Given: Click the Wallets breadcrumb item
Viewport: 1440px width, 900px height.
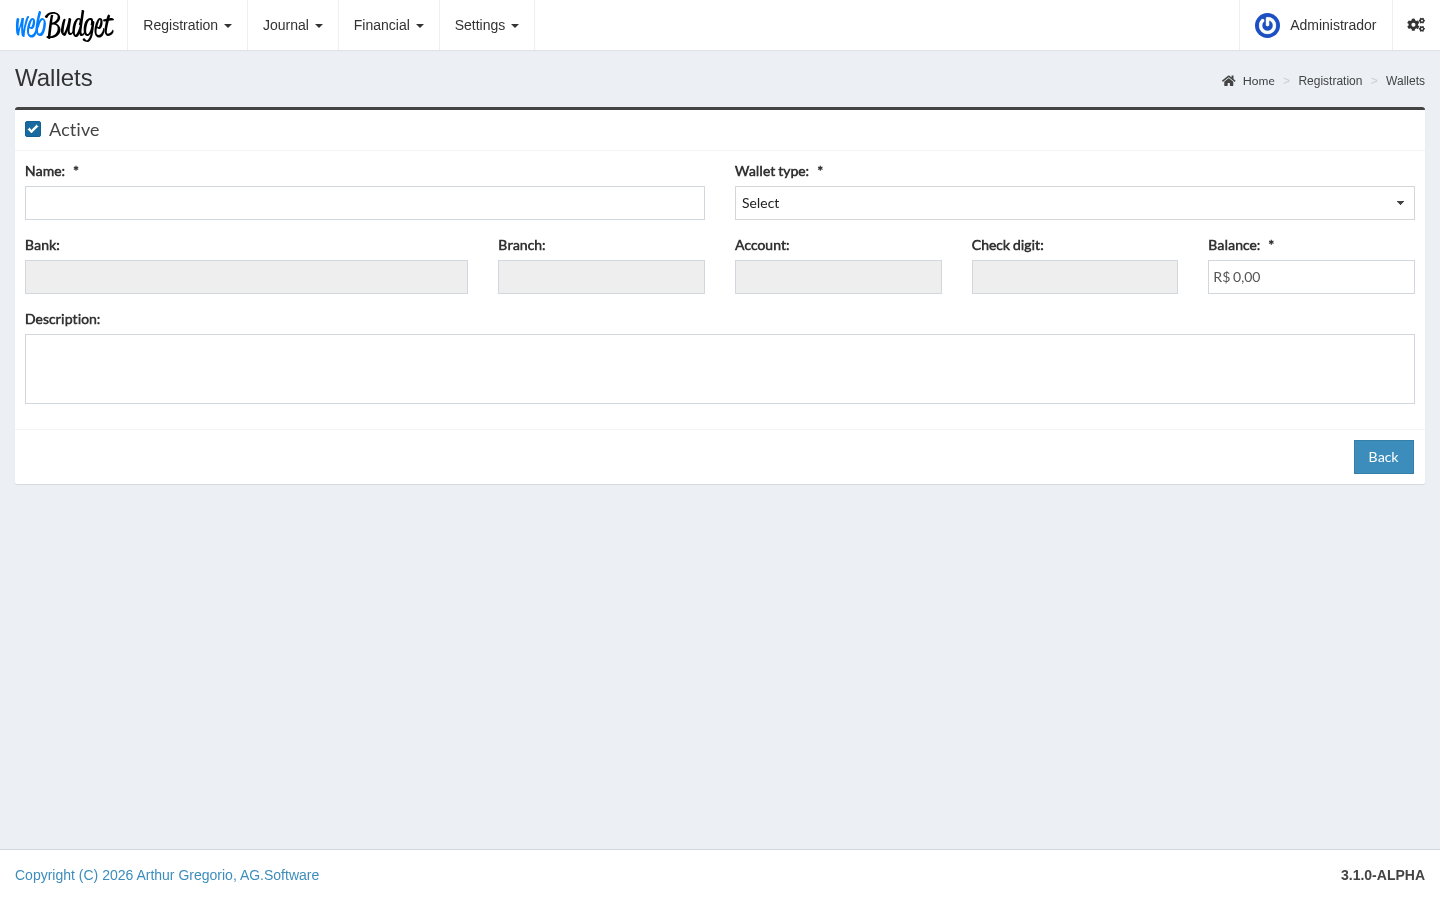Looking at the screenshot, I should [x=1405, y=81].
